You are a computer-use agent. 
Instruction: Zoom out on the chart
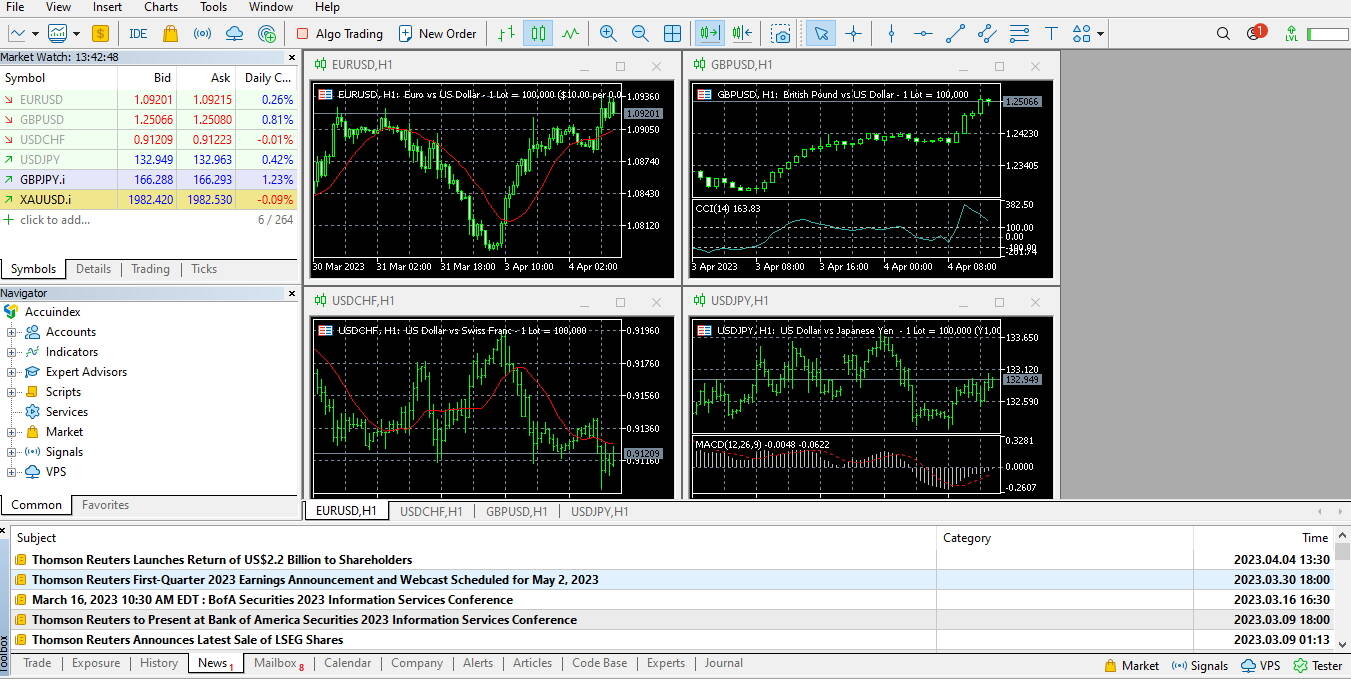point(640,33)
